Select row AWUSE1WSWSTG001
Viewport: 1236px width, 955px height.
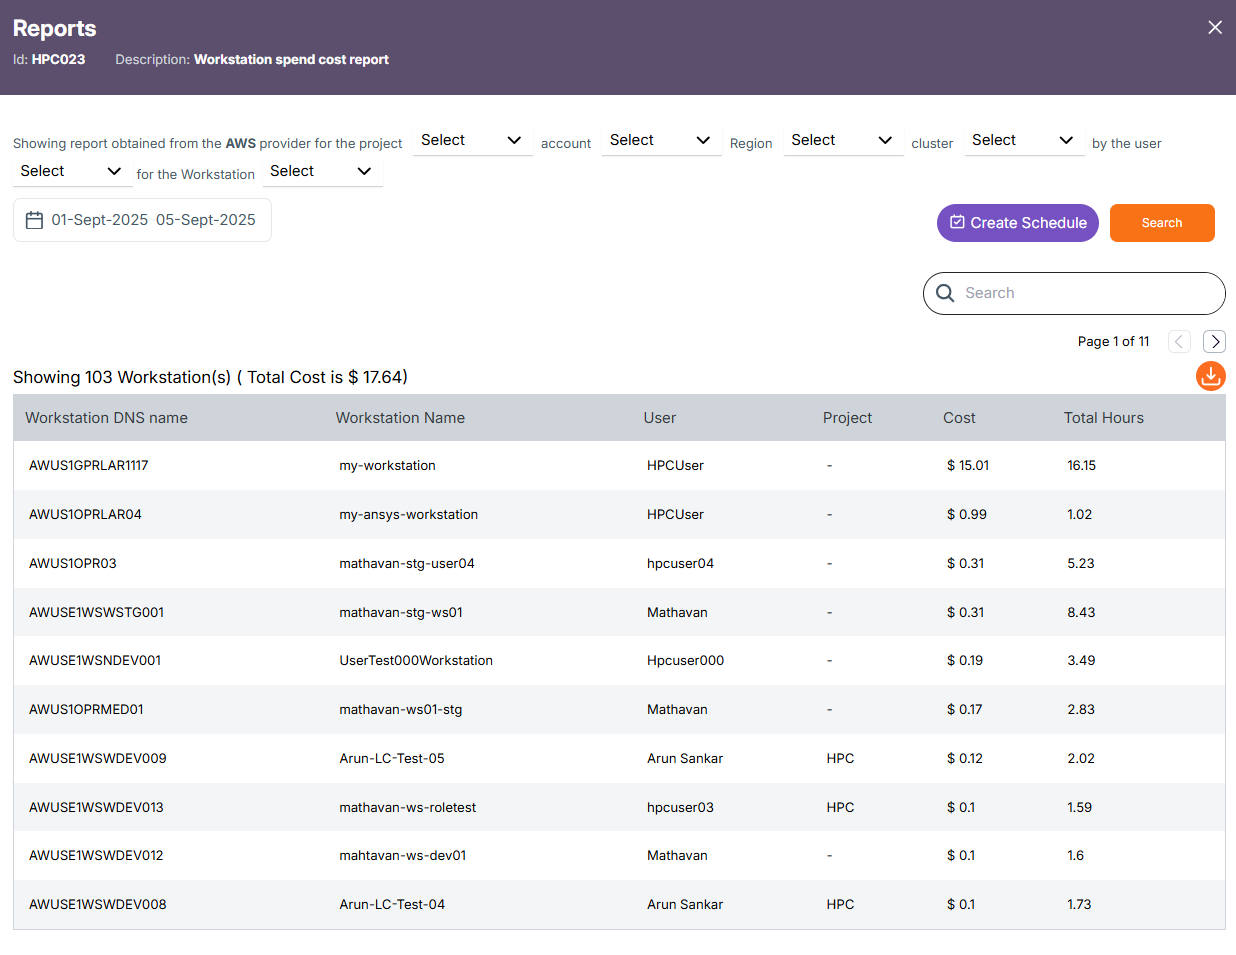point(619,612)
